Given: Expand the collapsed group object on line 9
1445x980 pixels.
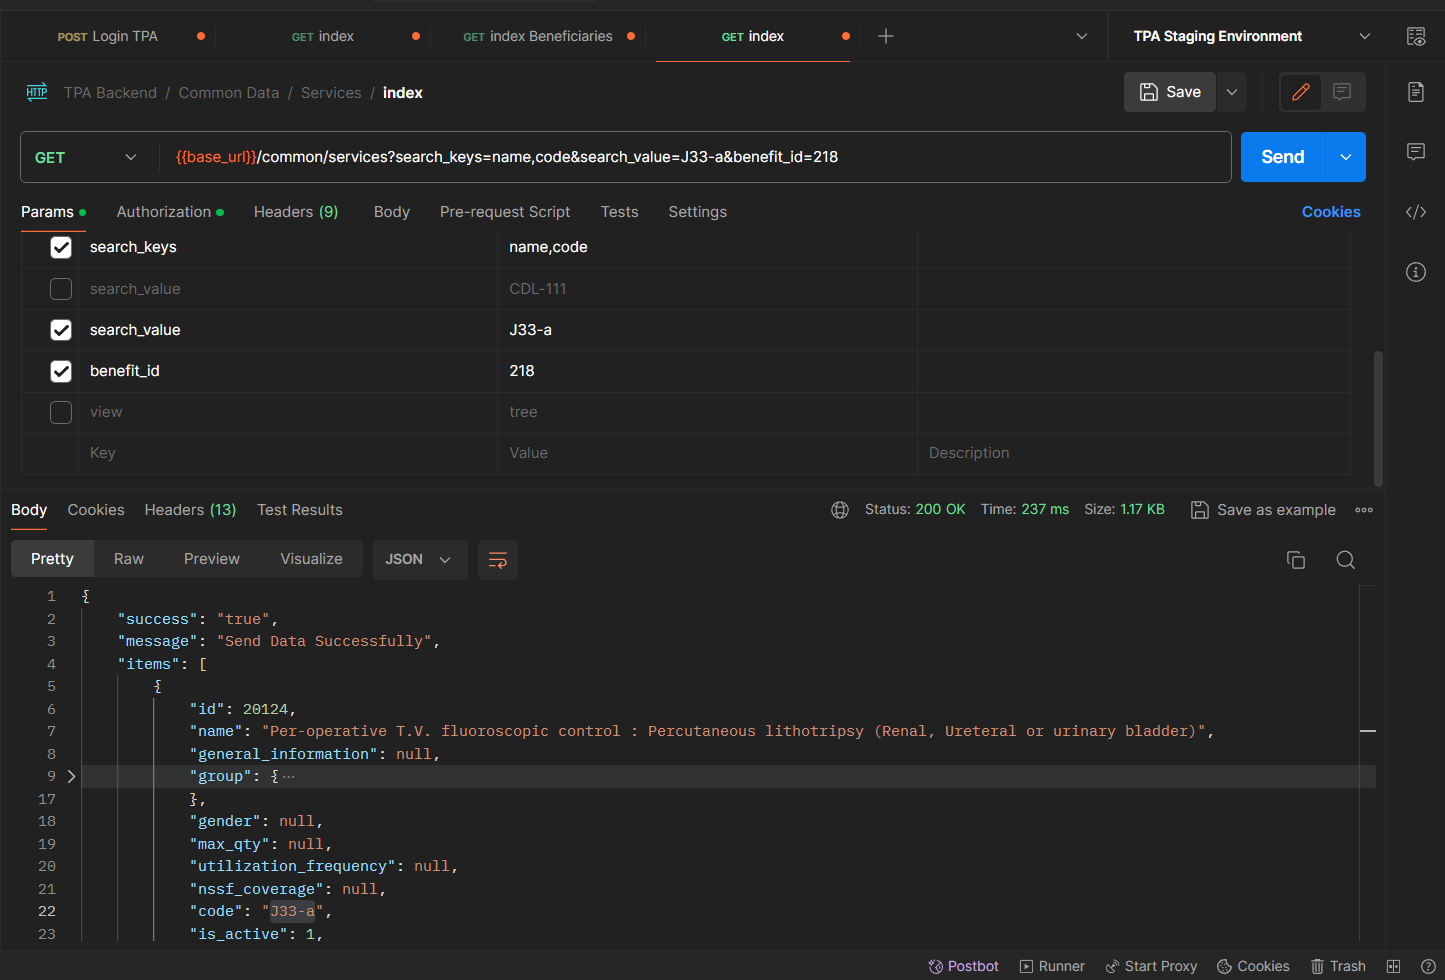Looking at the screenshot, I should [x=71, y=776].
